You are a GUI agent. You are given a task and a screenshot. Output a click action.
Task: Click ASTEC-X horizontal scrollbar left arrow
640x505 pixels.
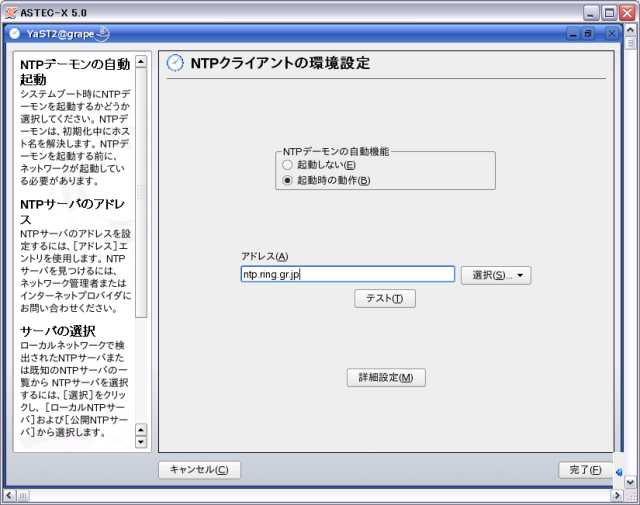click(x=9, y=496)
